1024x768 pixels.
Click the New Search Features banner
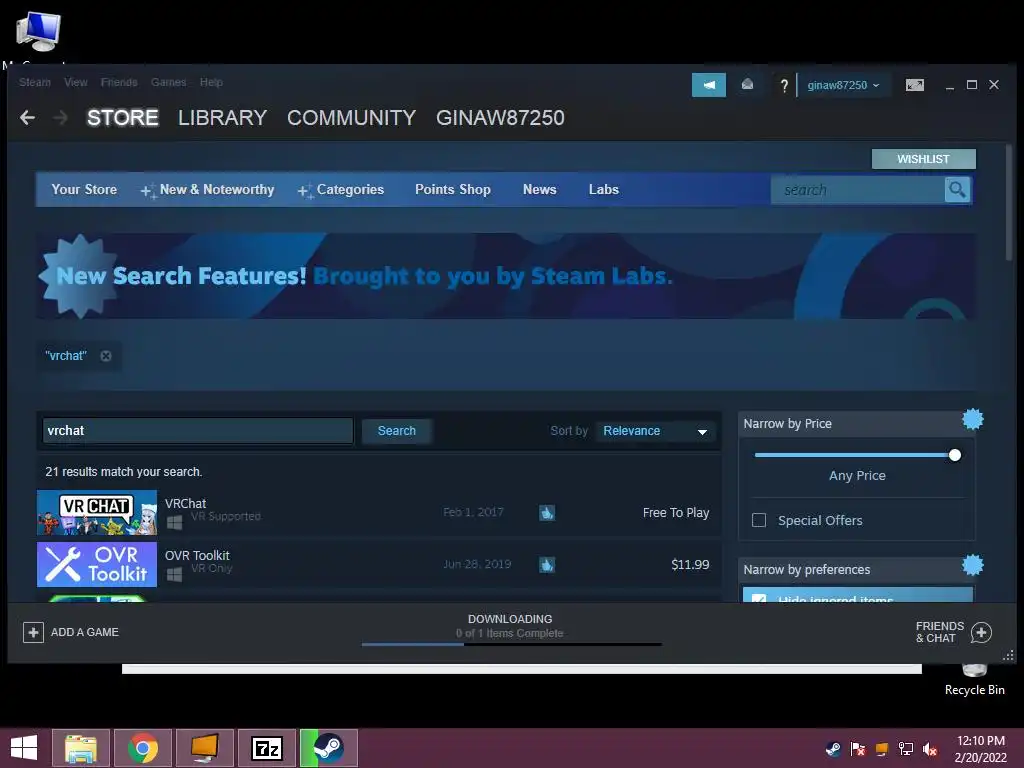pyautogui.click(x=506, y=276)
